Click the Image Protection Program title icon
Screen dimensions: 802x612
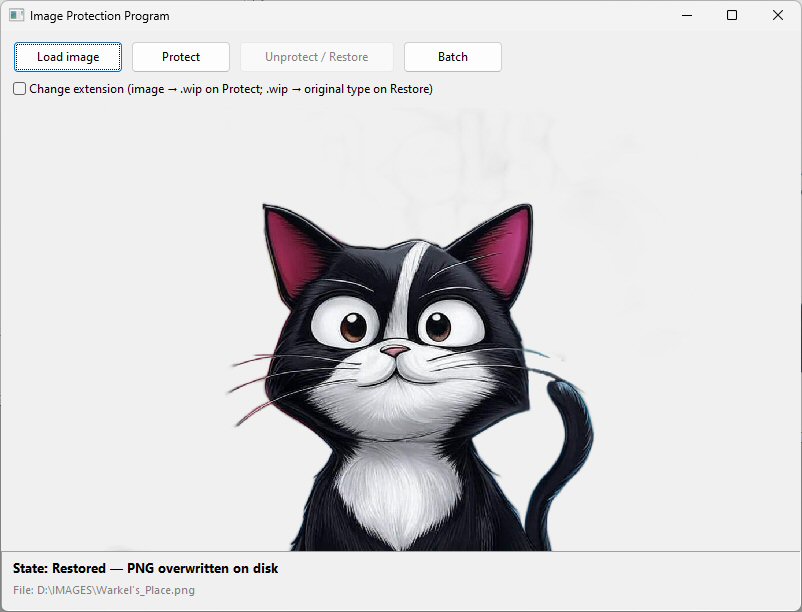click(x=16, y=15)
